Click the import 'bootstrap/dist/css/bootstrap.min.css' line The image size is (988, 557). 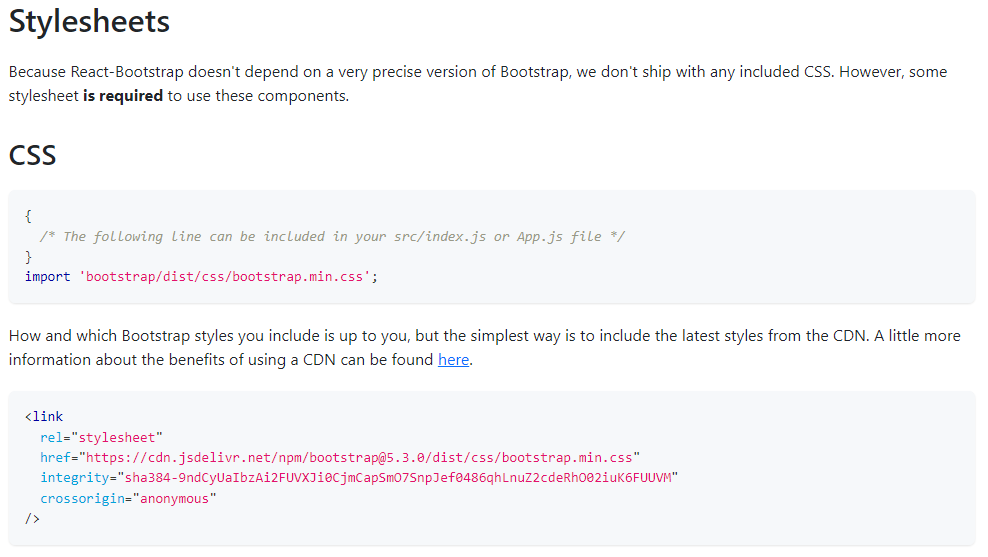pos(201,277)
